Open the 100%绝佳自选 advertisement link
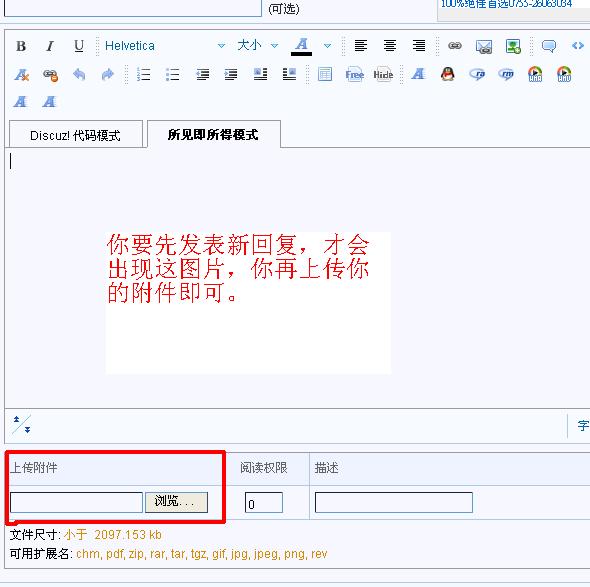Viewport: 590px width, 587px height. point(506,4)
